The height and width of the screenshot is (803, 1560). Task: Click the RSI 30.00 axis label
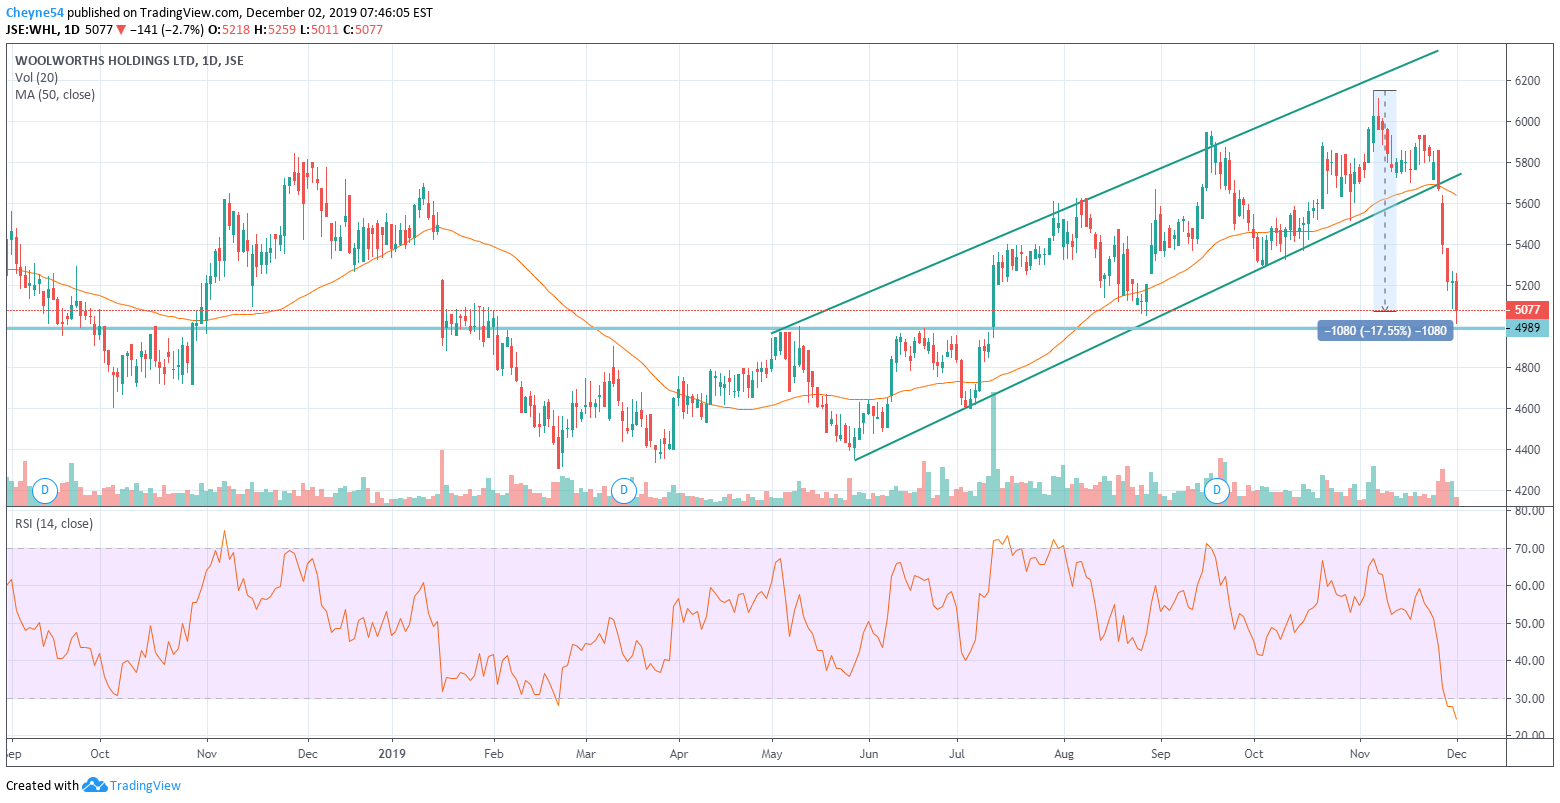click(1528, 699)
